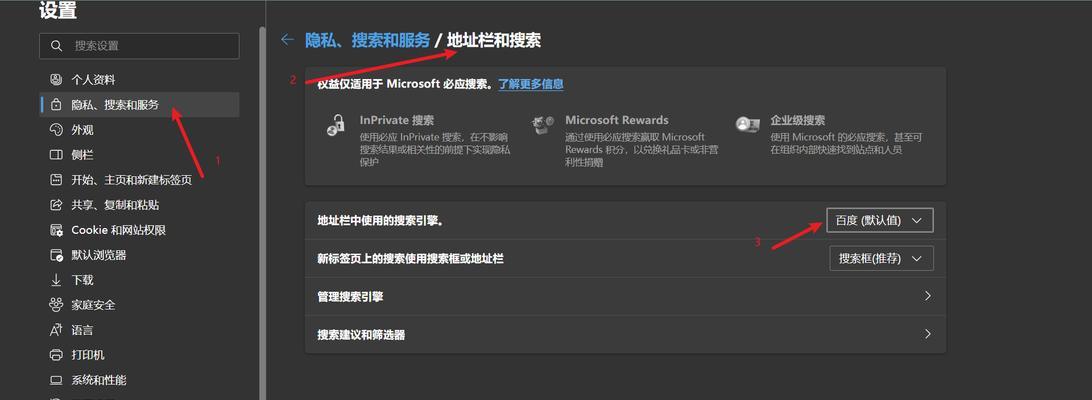Open 系统和性能 settings
This screenshot has width=1092, height=400.
[140, 380]
